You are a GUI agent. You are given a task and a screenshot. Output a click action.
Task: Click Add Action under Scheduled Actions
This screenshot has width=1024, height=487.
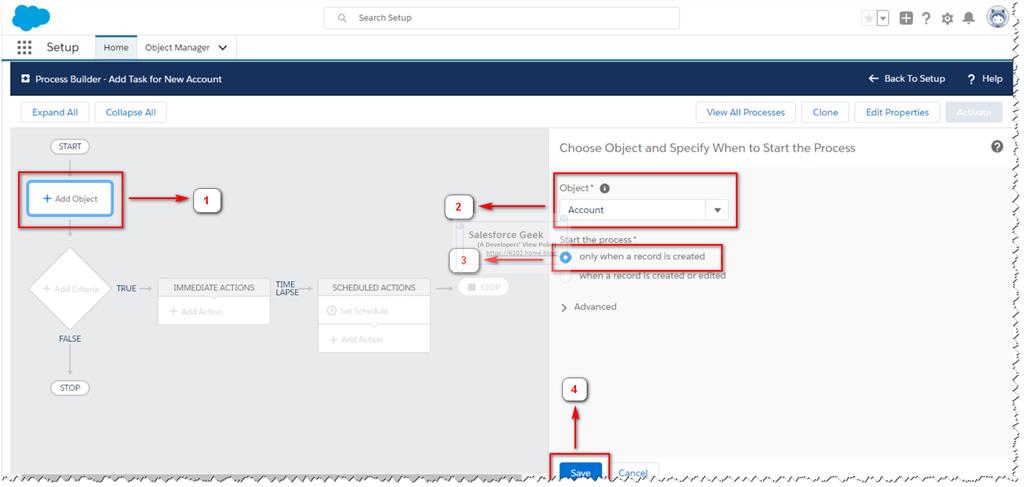tap(356, 339)
